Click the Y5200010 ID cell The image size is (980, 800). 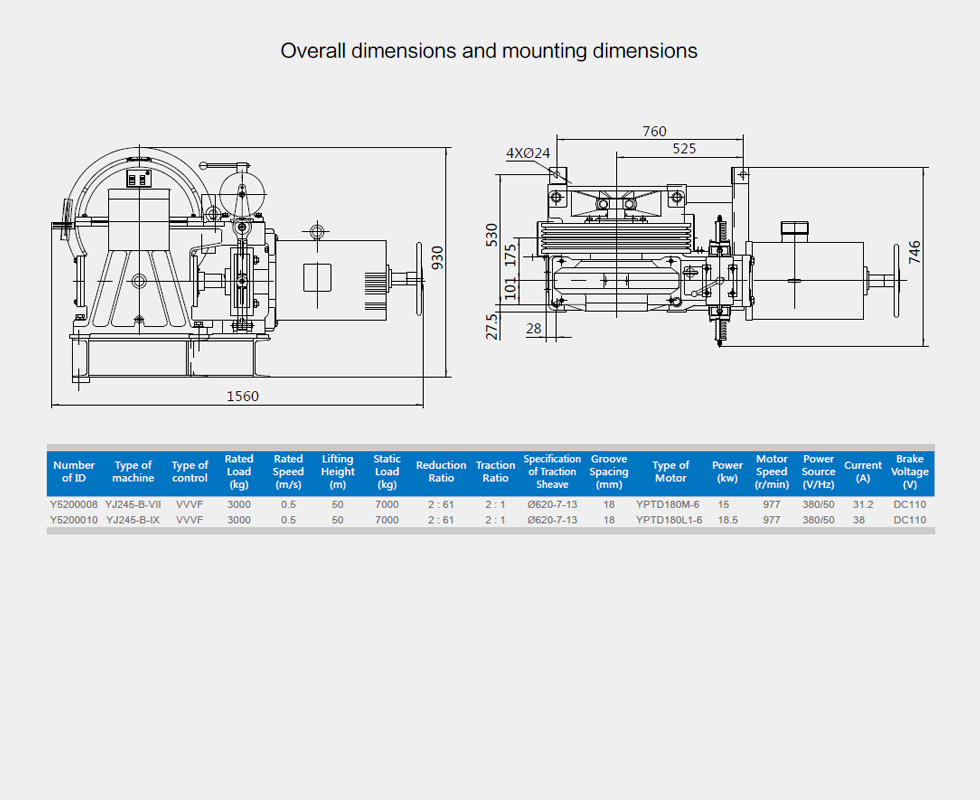pos(74,520)
